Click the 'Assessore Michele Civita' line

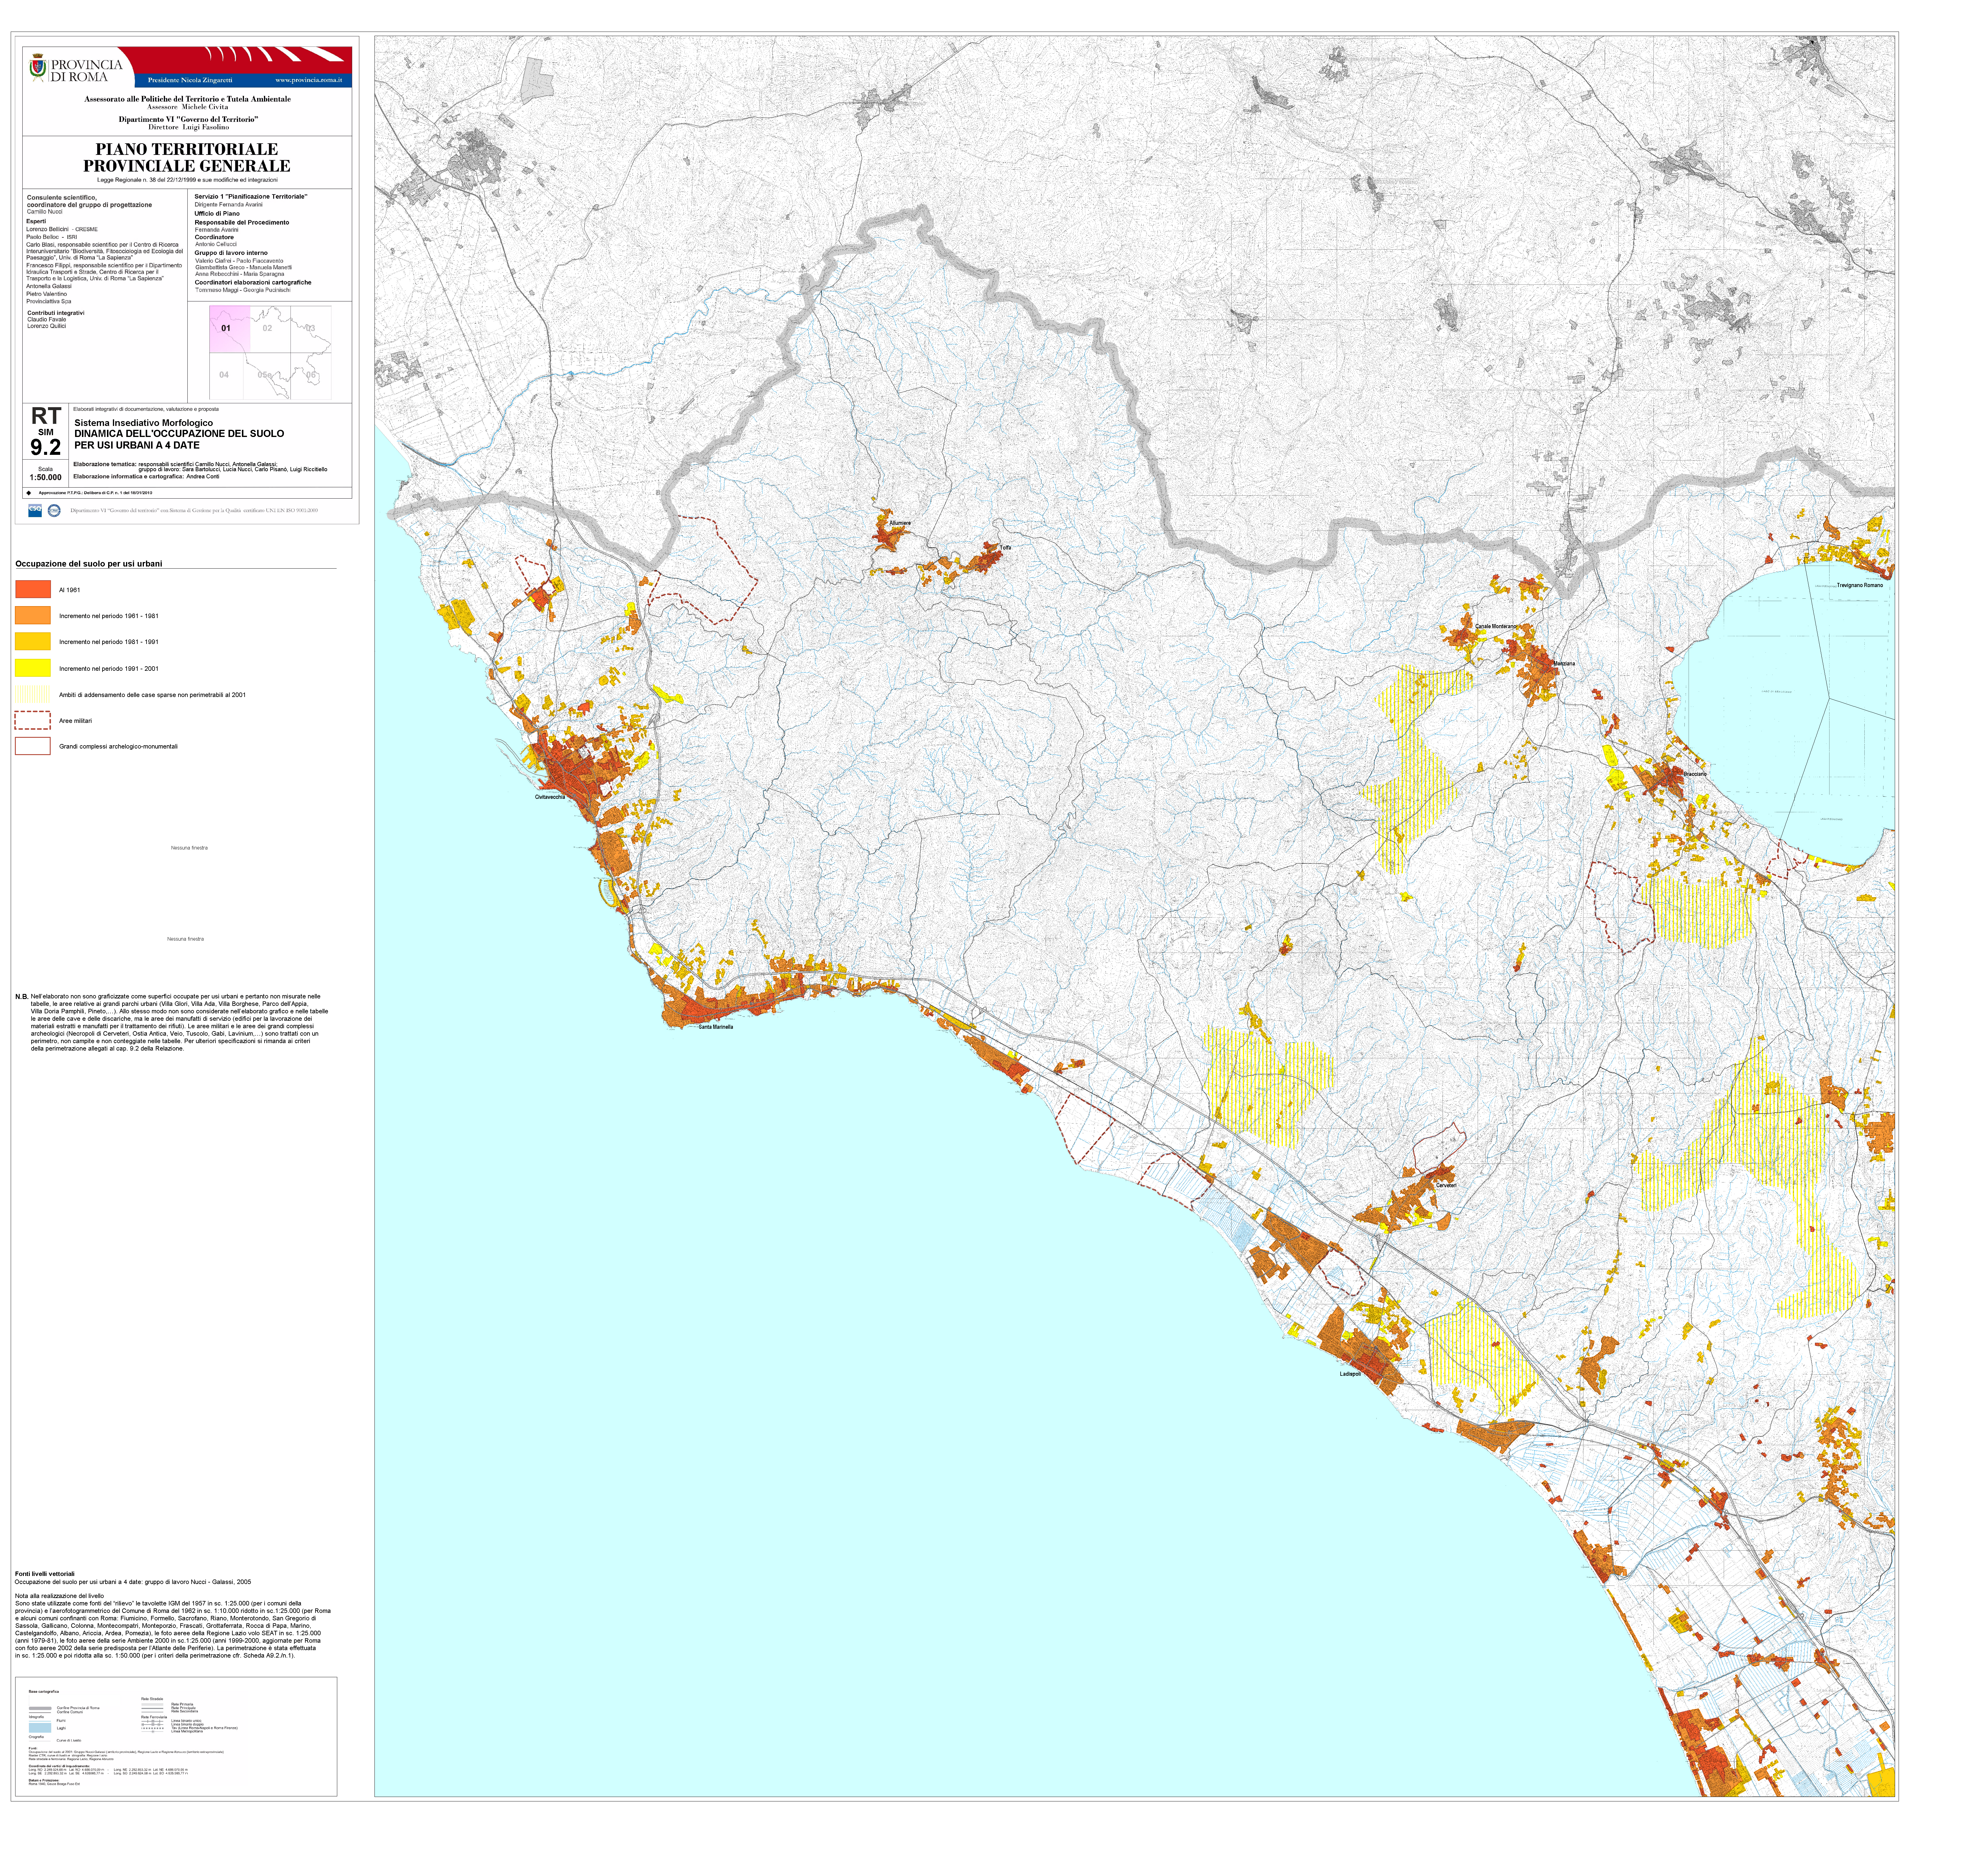pos(188,107)
